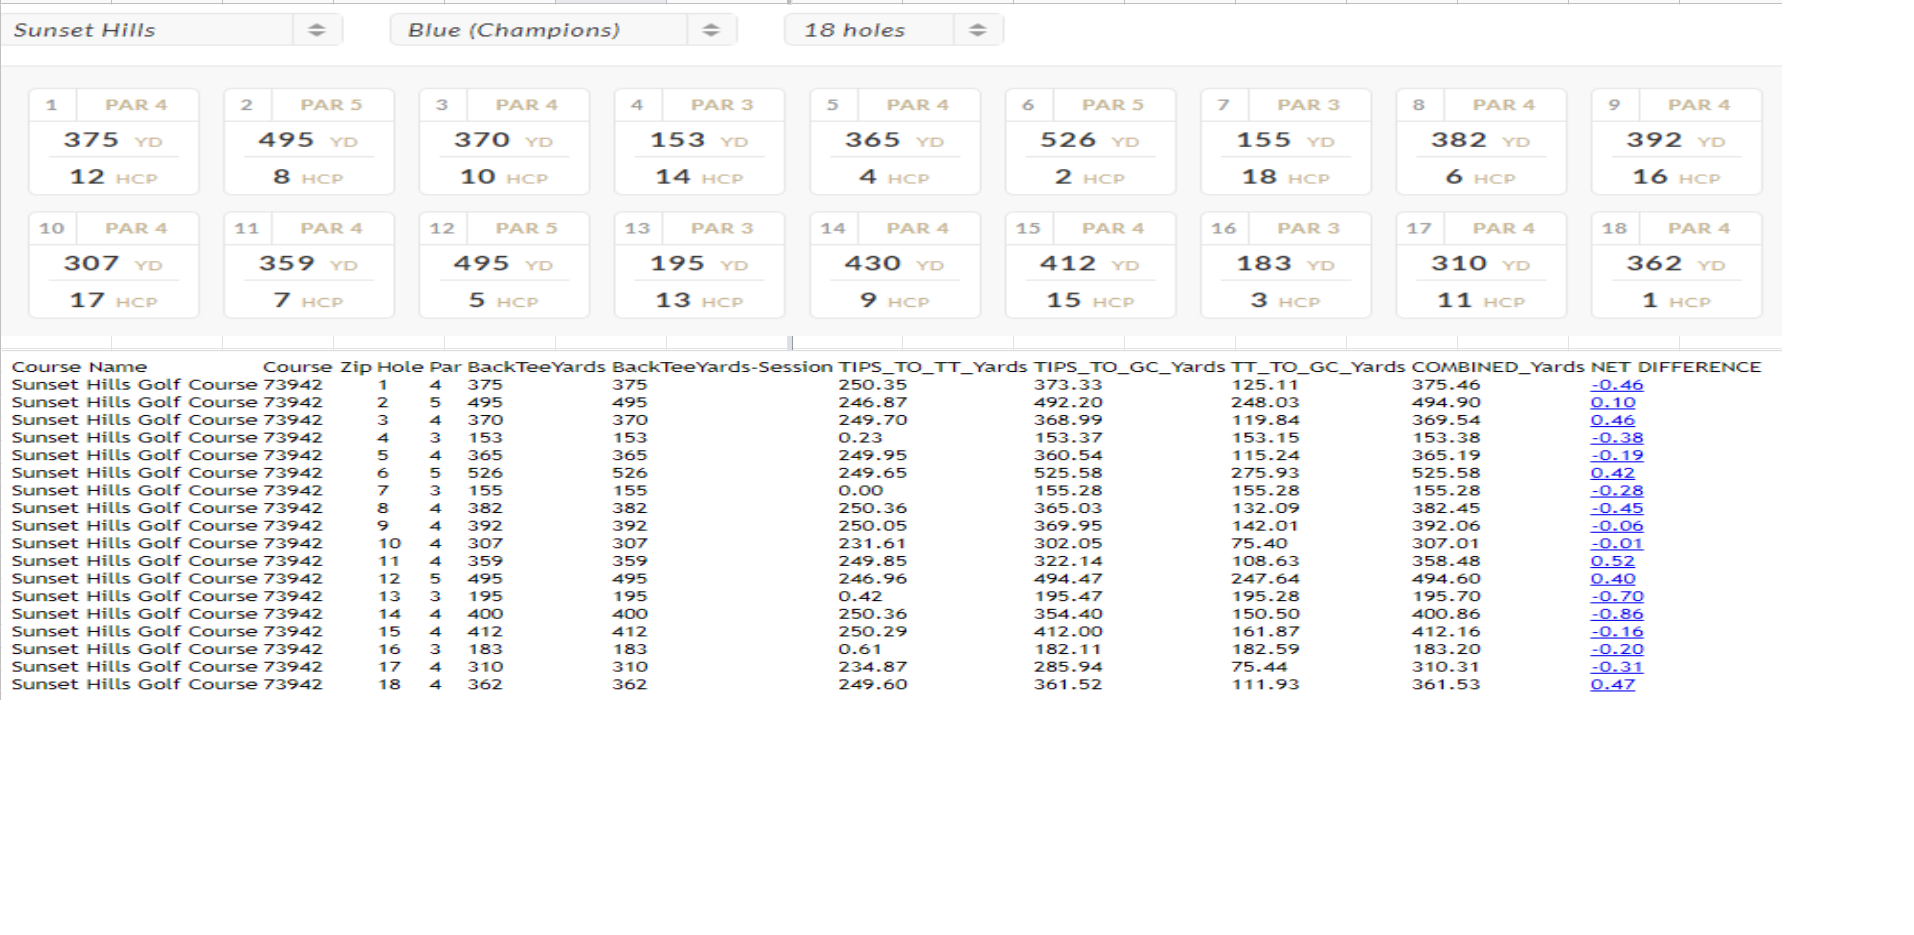Select hole 16 card with 183 yards
This screenshot has height=935, width=1914.
point(1286,265)
